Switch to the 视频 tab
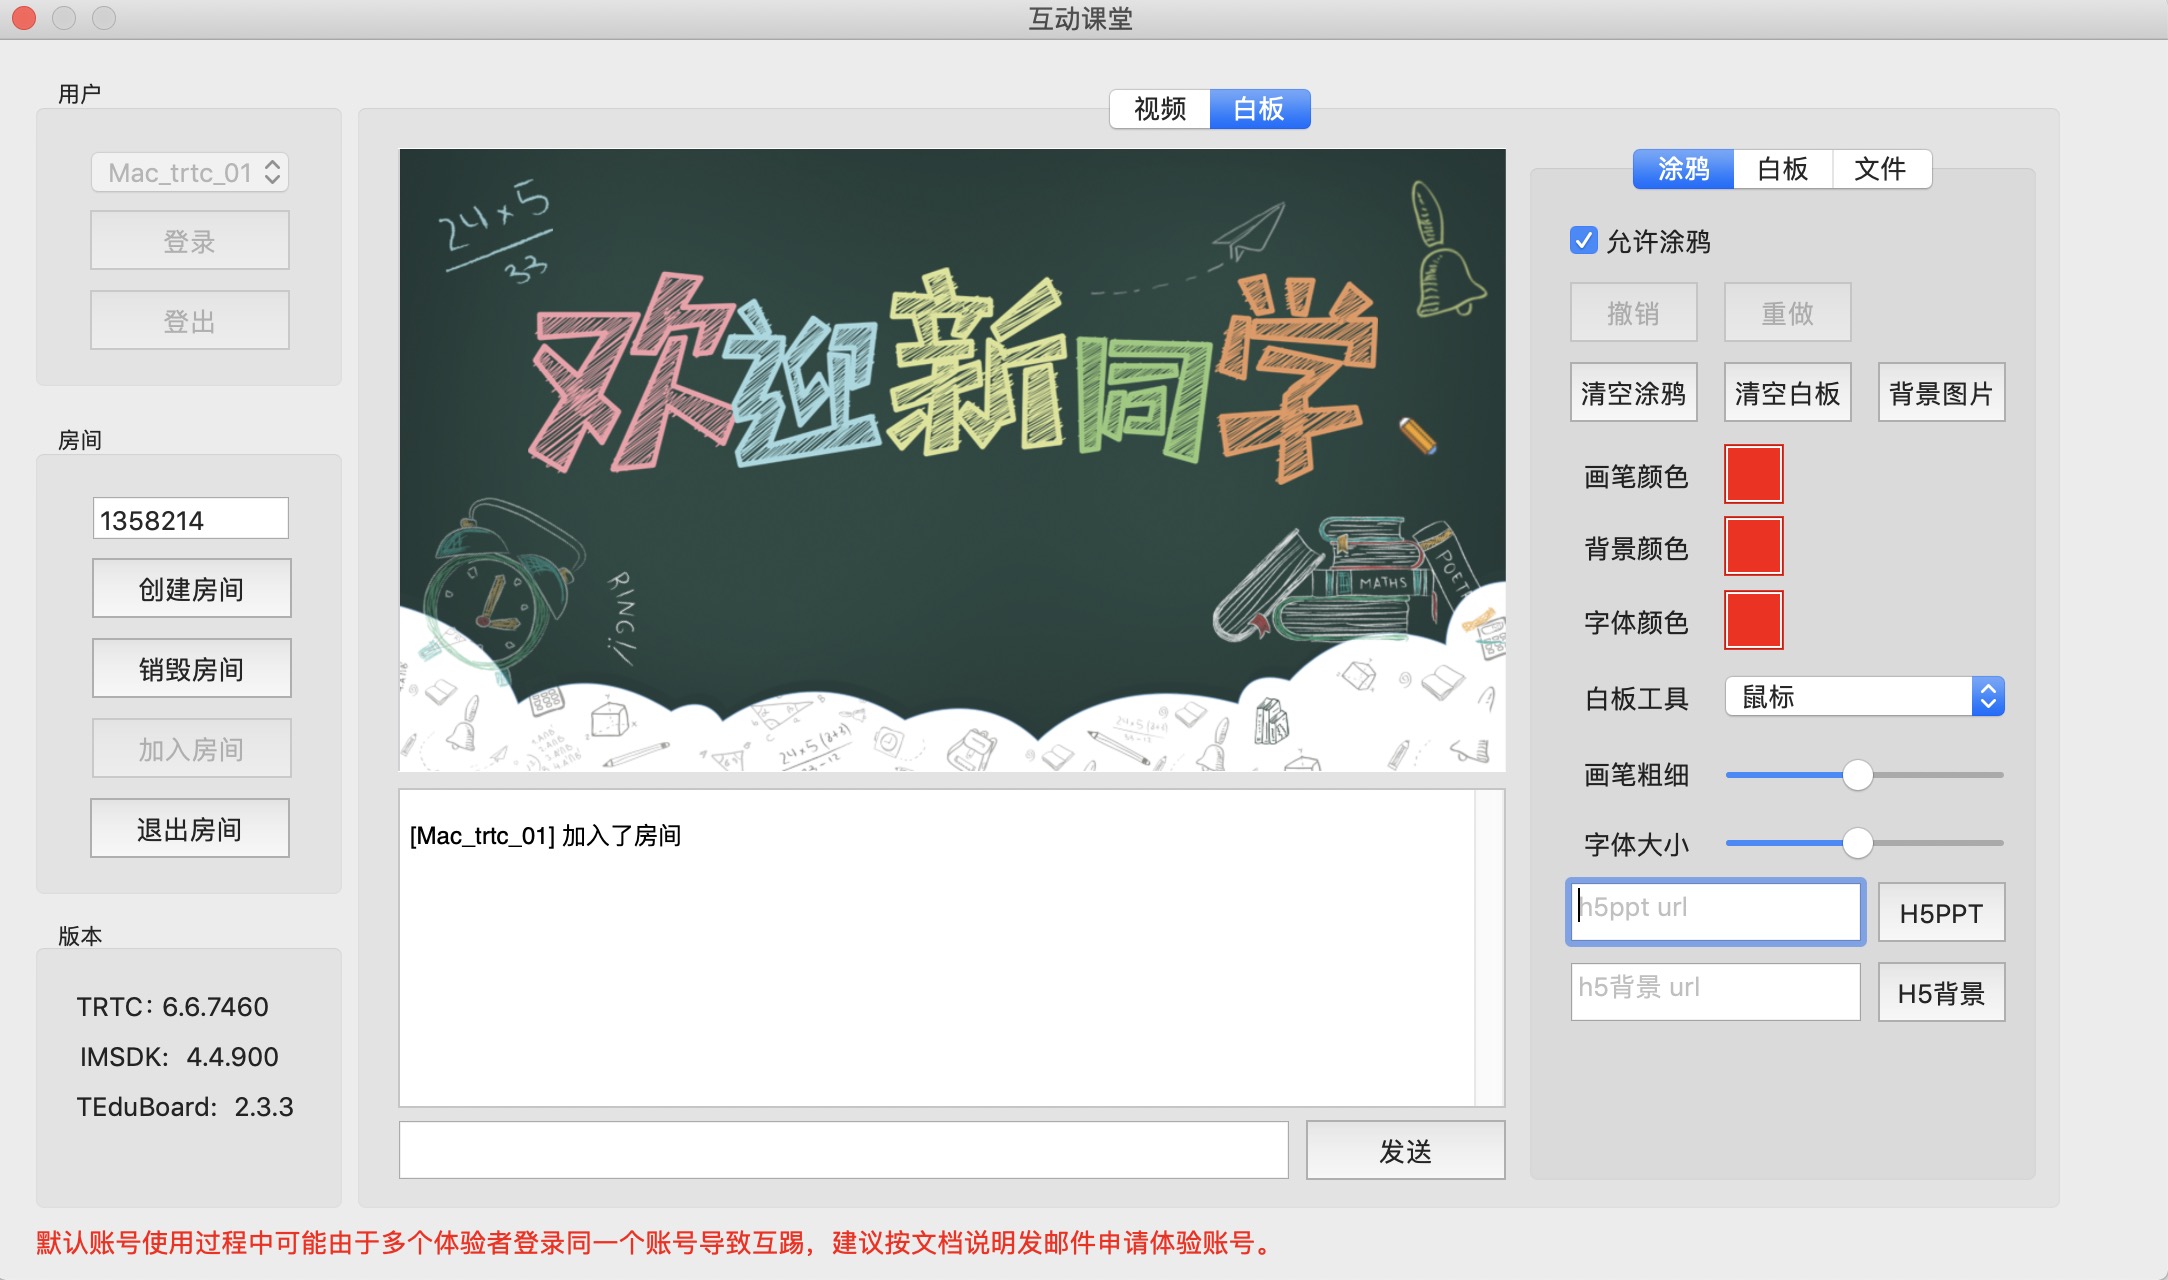This screenshot has width=2168, height=1280. tap(1160, 109)
